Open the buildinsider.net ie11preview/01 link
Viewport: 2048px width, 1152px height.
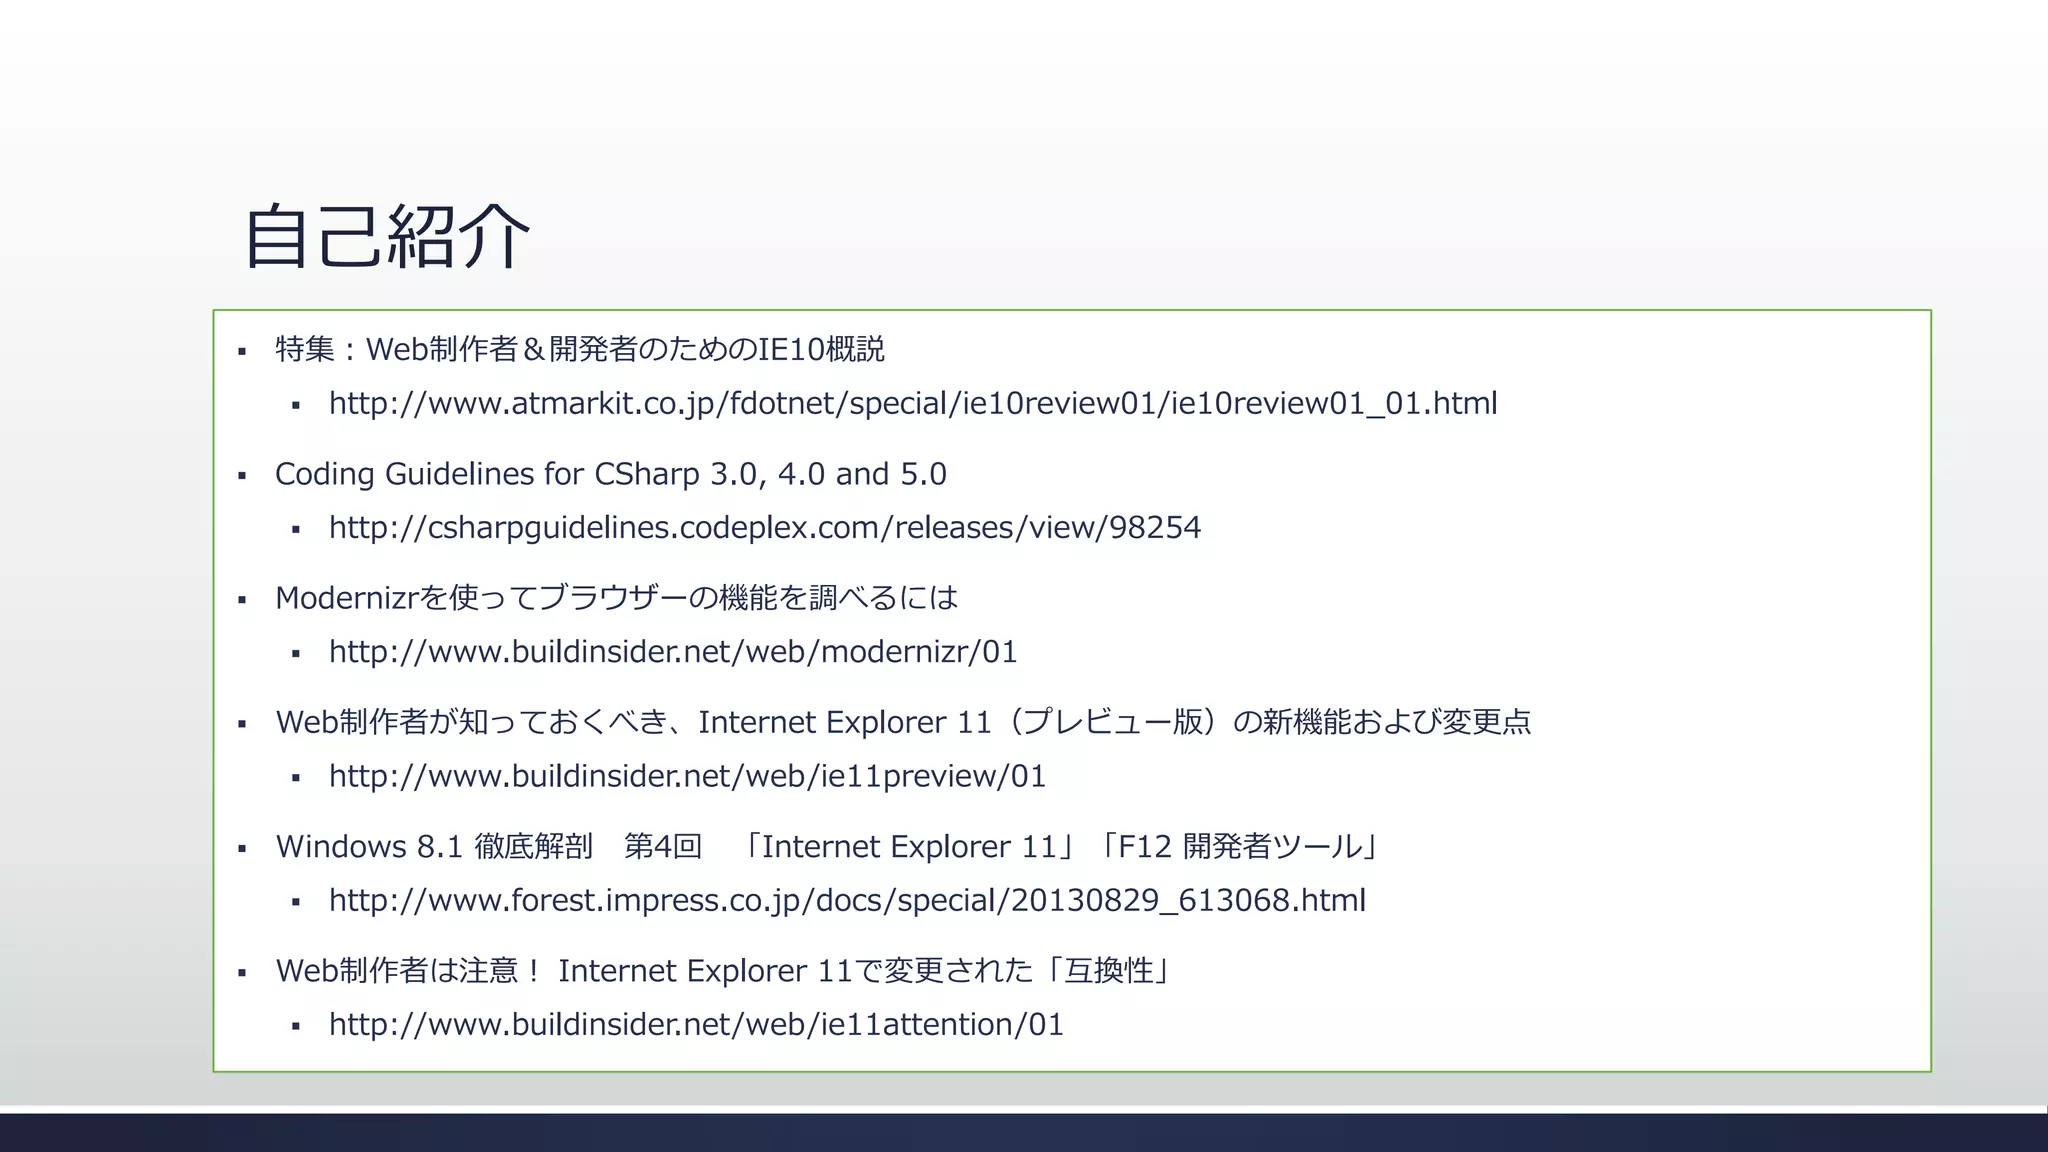click(x=687, y=775)
